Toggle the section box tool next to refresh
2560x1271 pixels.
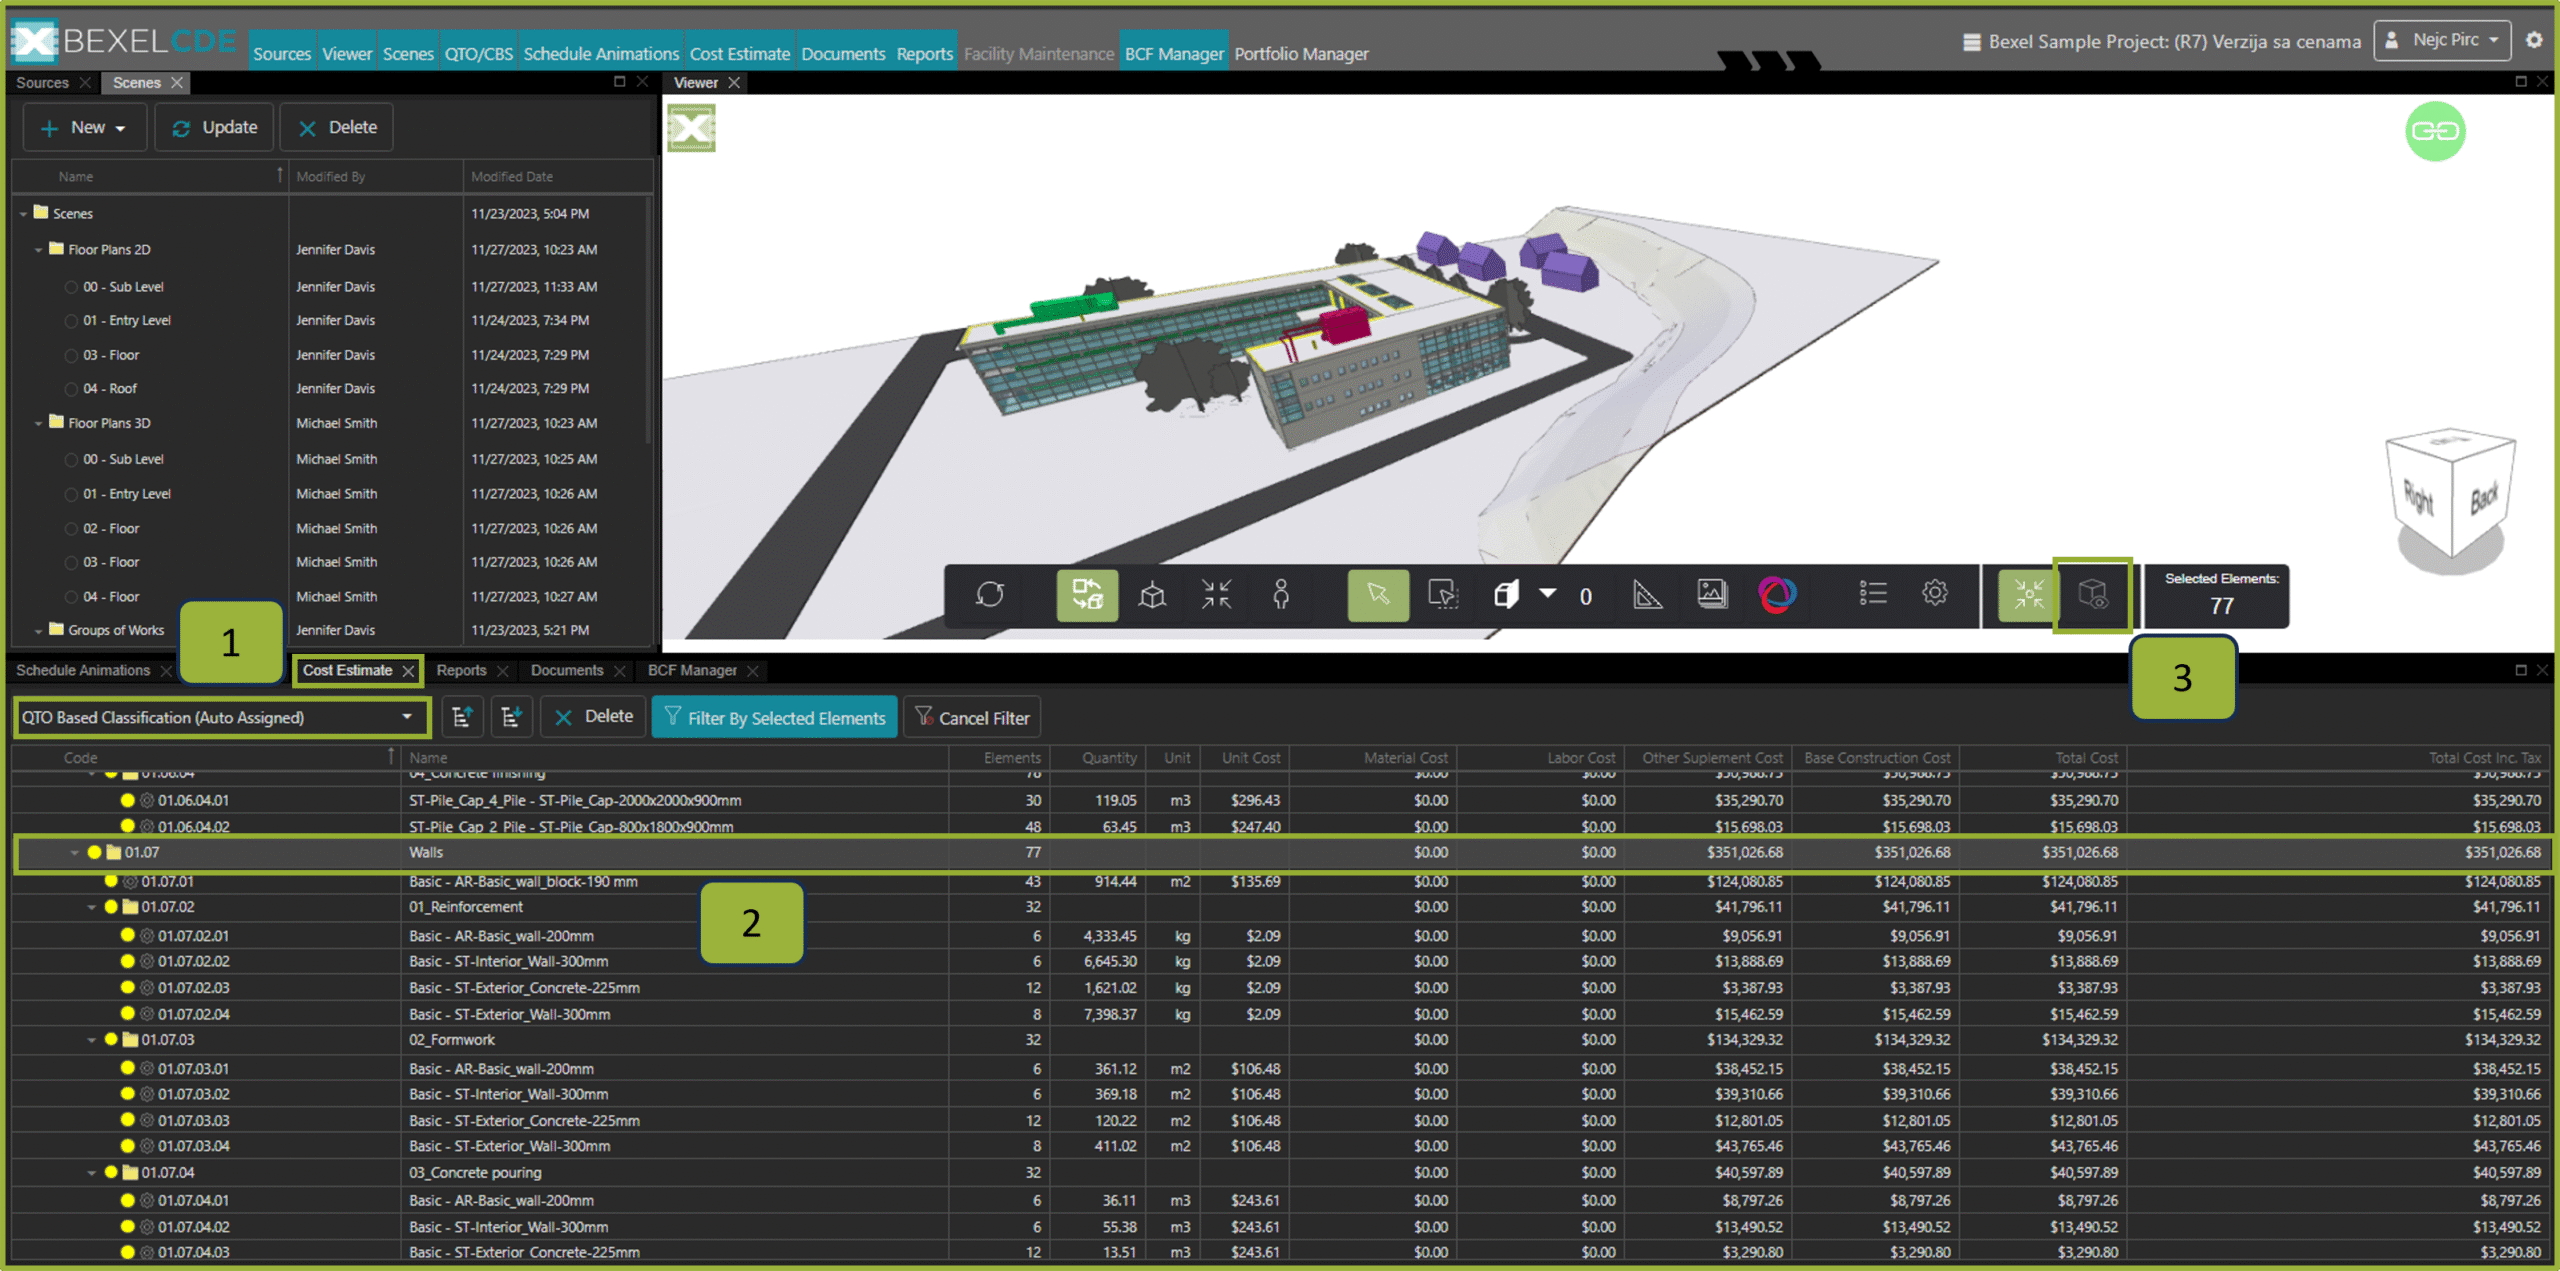point(1087,596)
